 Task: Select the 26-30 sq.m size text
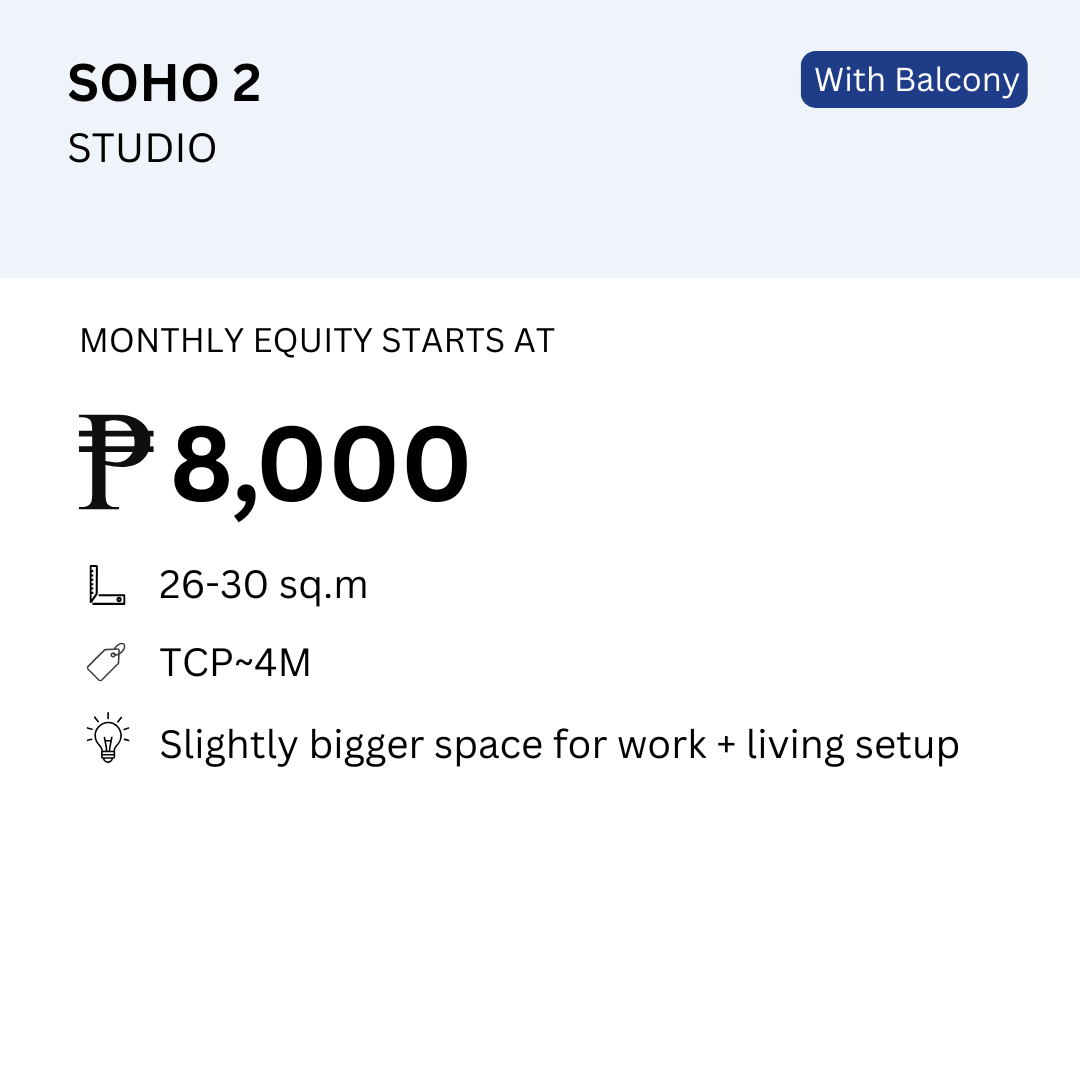(x=263, y=586)
